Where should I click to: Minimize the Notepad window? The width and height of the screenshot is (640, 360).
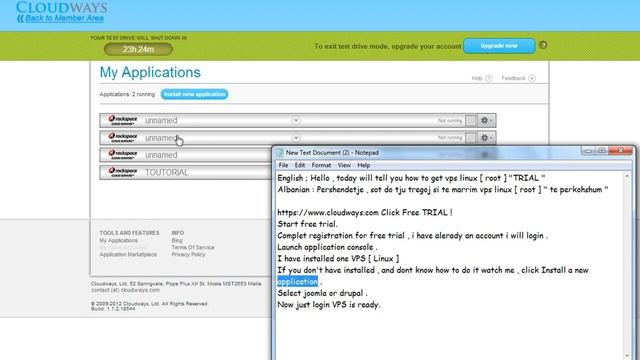[x=588, y=151]
